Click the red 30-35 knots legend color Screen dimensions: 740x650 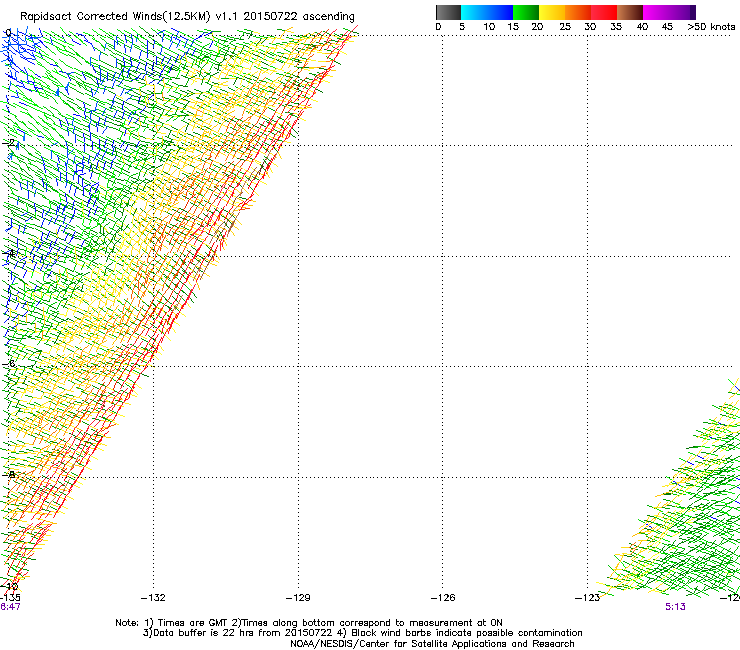pyautogui.click(x=604, y=12)
